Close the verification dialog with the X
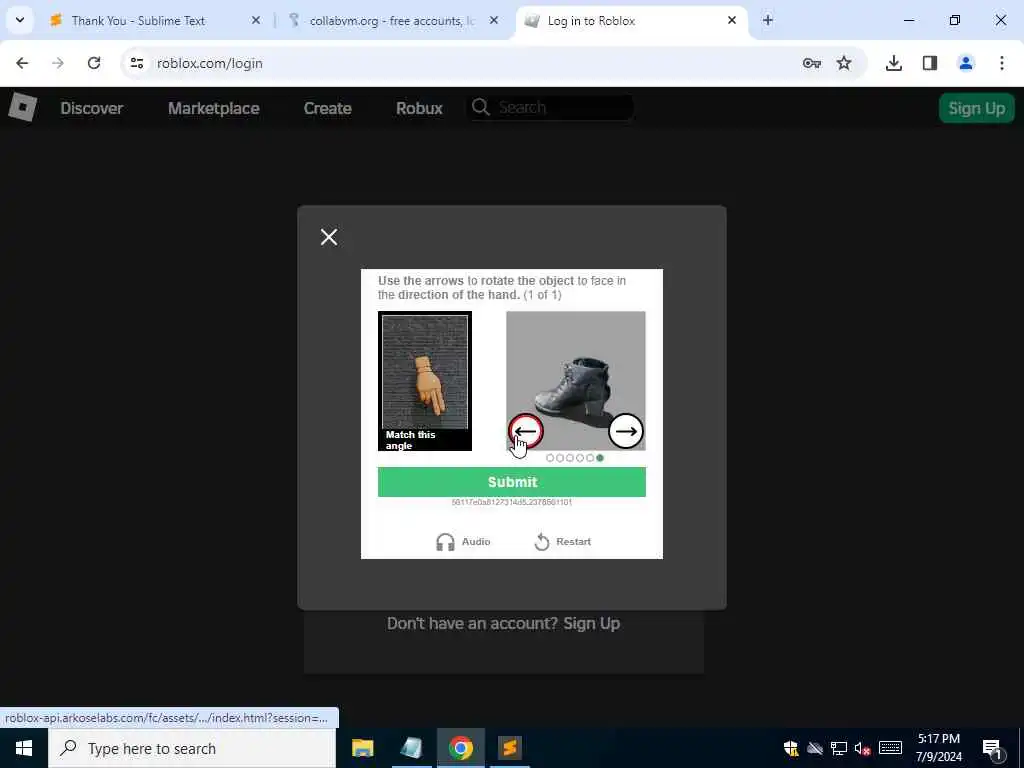 329,236
